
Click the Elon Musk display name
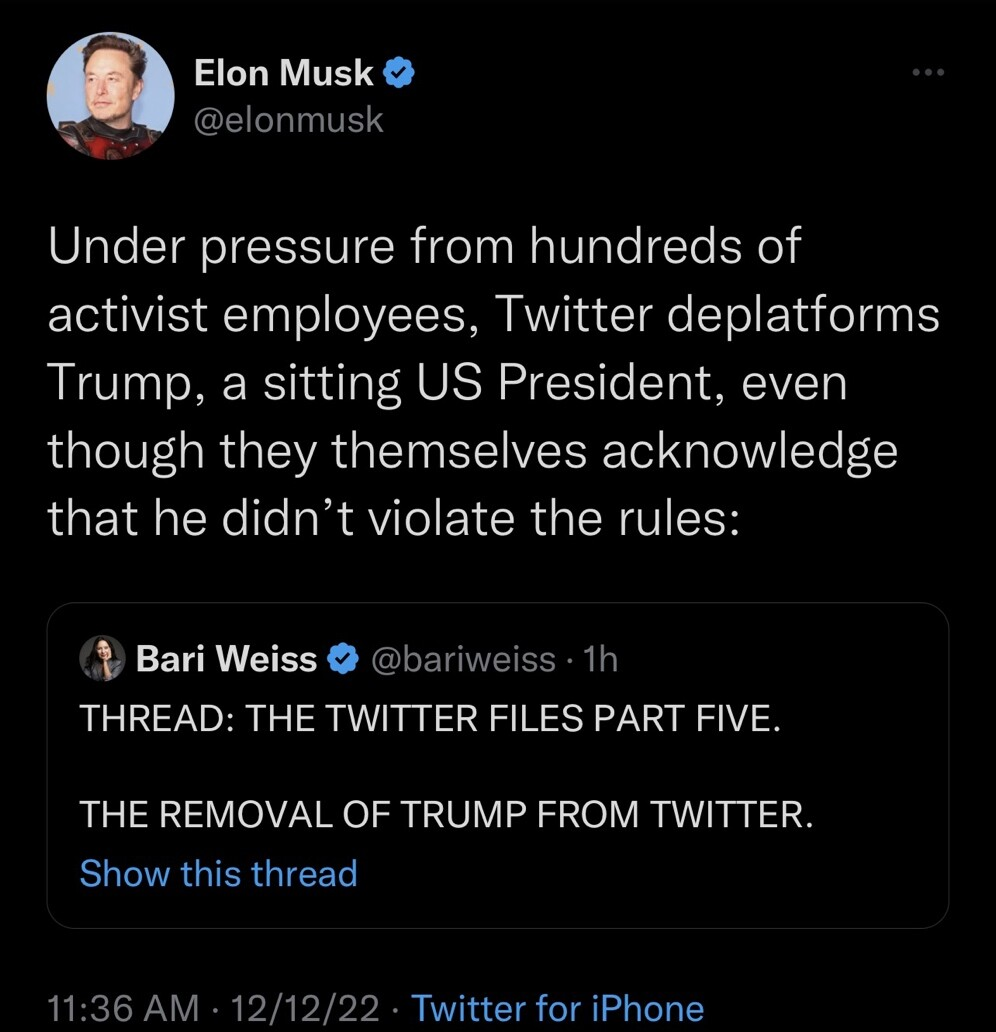click(284, 73)
